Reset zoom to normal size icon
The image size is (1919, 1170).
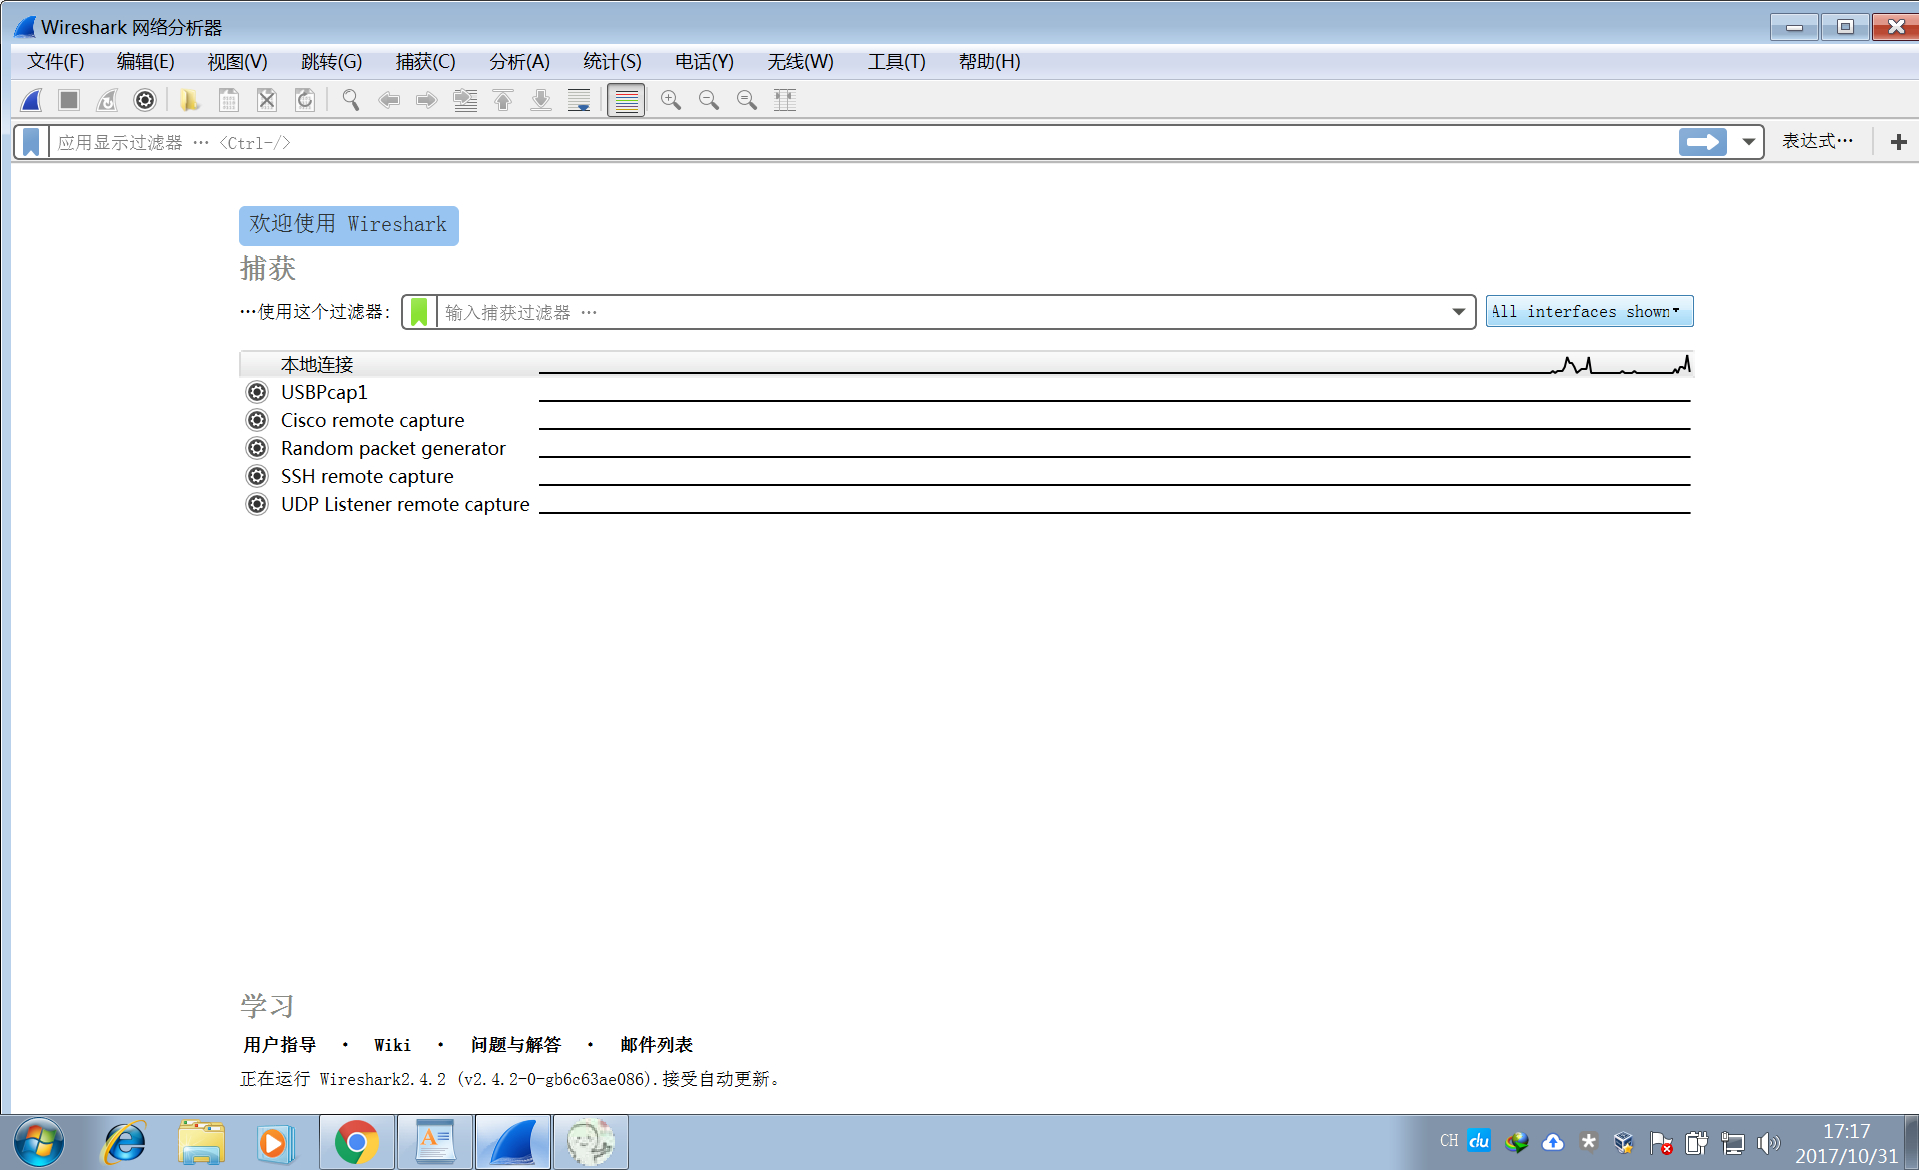click(x=747, y=100)
